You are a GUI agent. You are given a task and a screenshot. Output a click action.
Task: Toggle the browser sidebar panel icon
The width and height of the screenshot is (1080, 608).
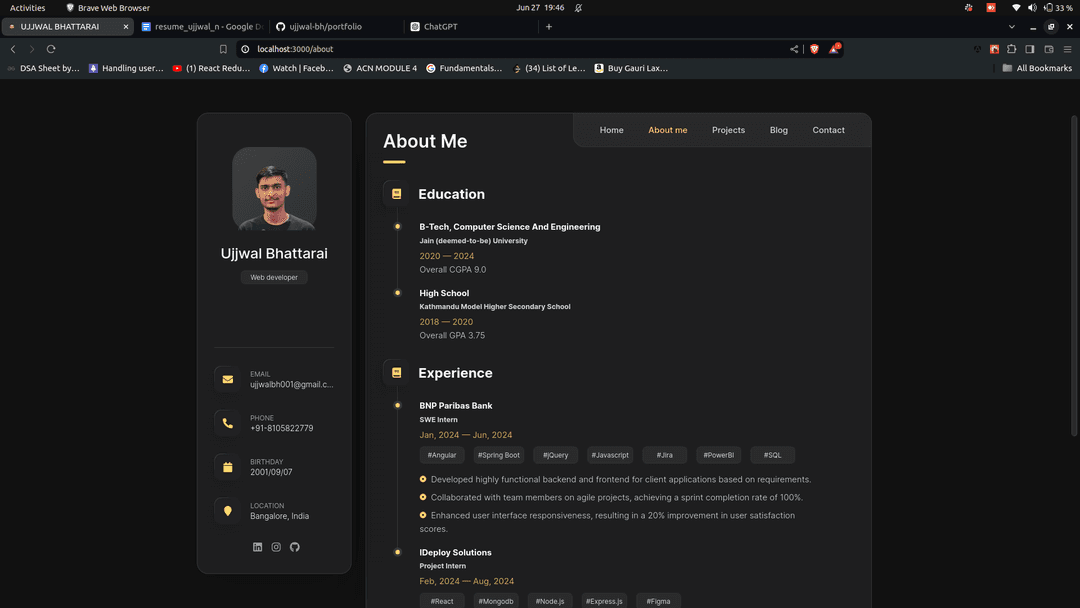[1030, 49]
